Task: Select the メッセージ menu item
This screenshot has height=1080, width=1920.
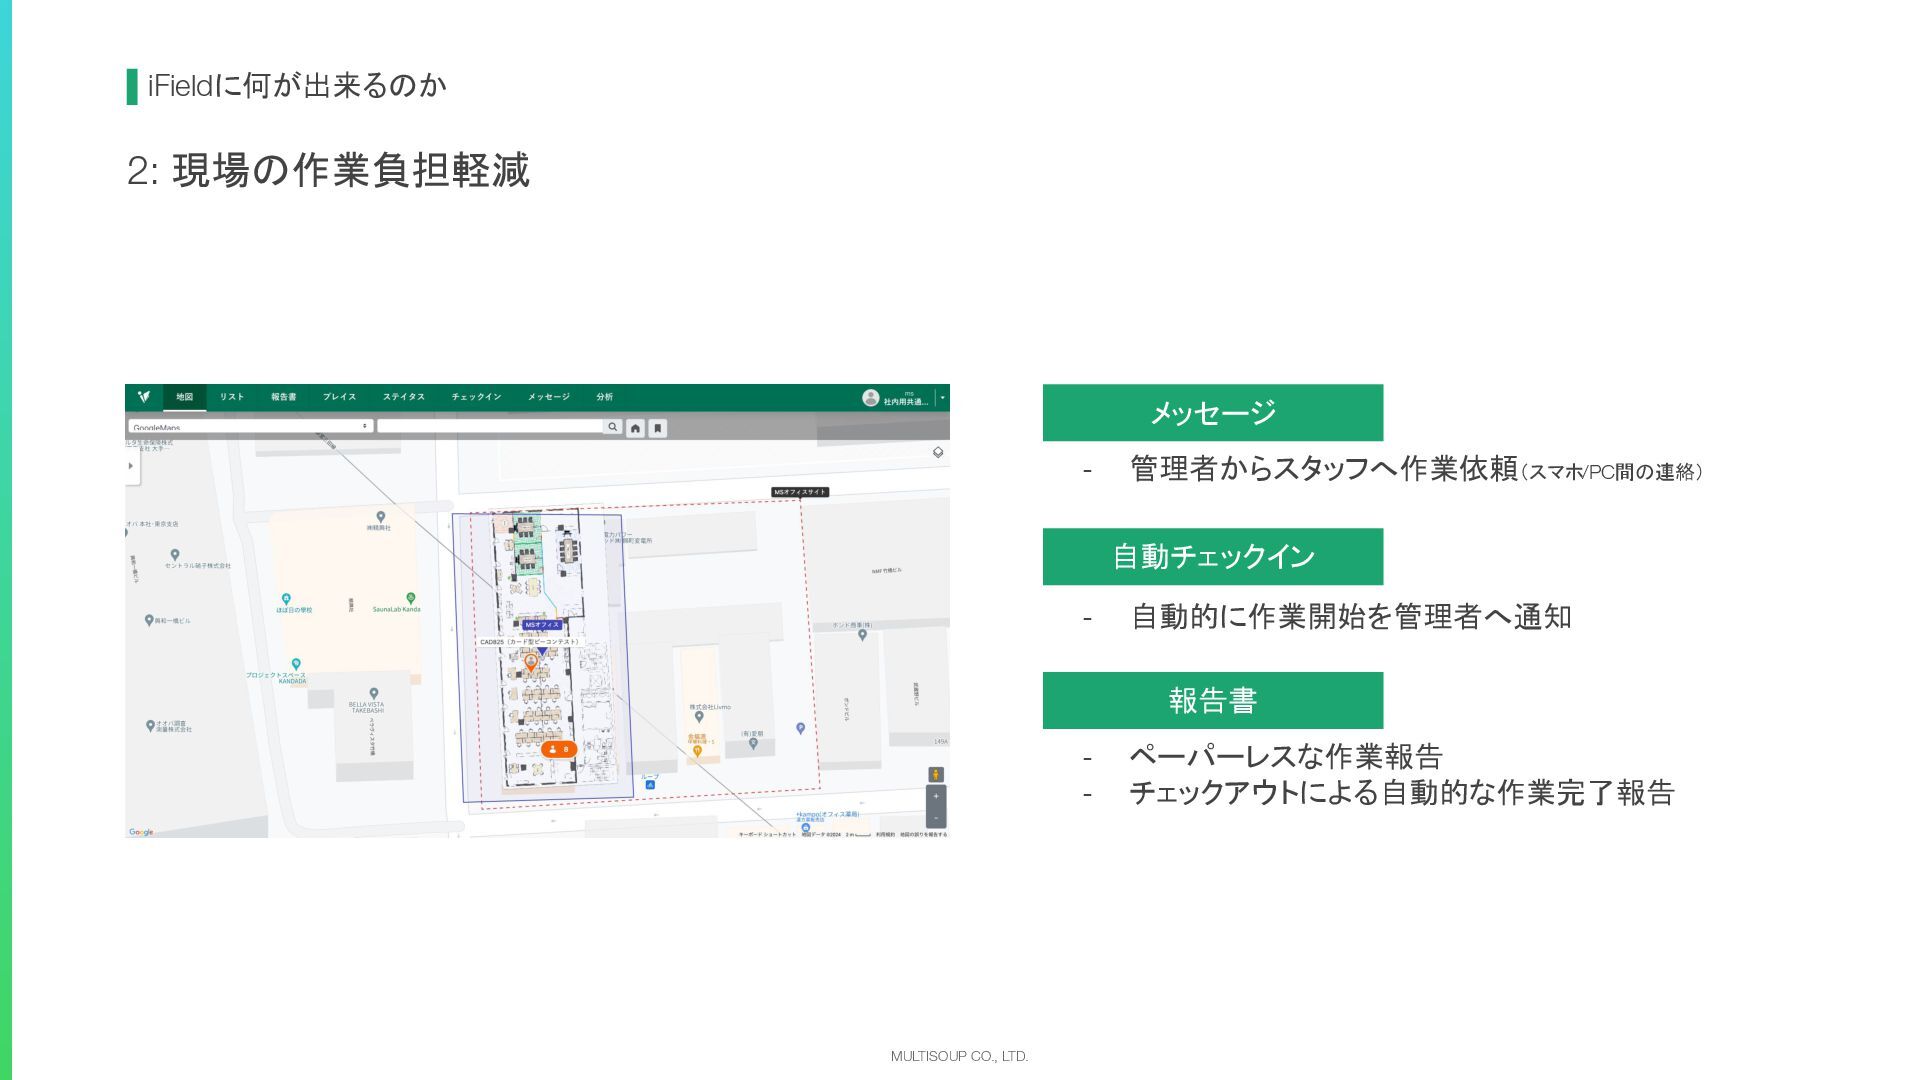Action: pos(548,397)
